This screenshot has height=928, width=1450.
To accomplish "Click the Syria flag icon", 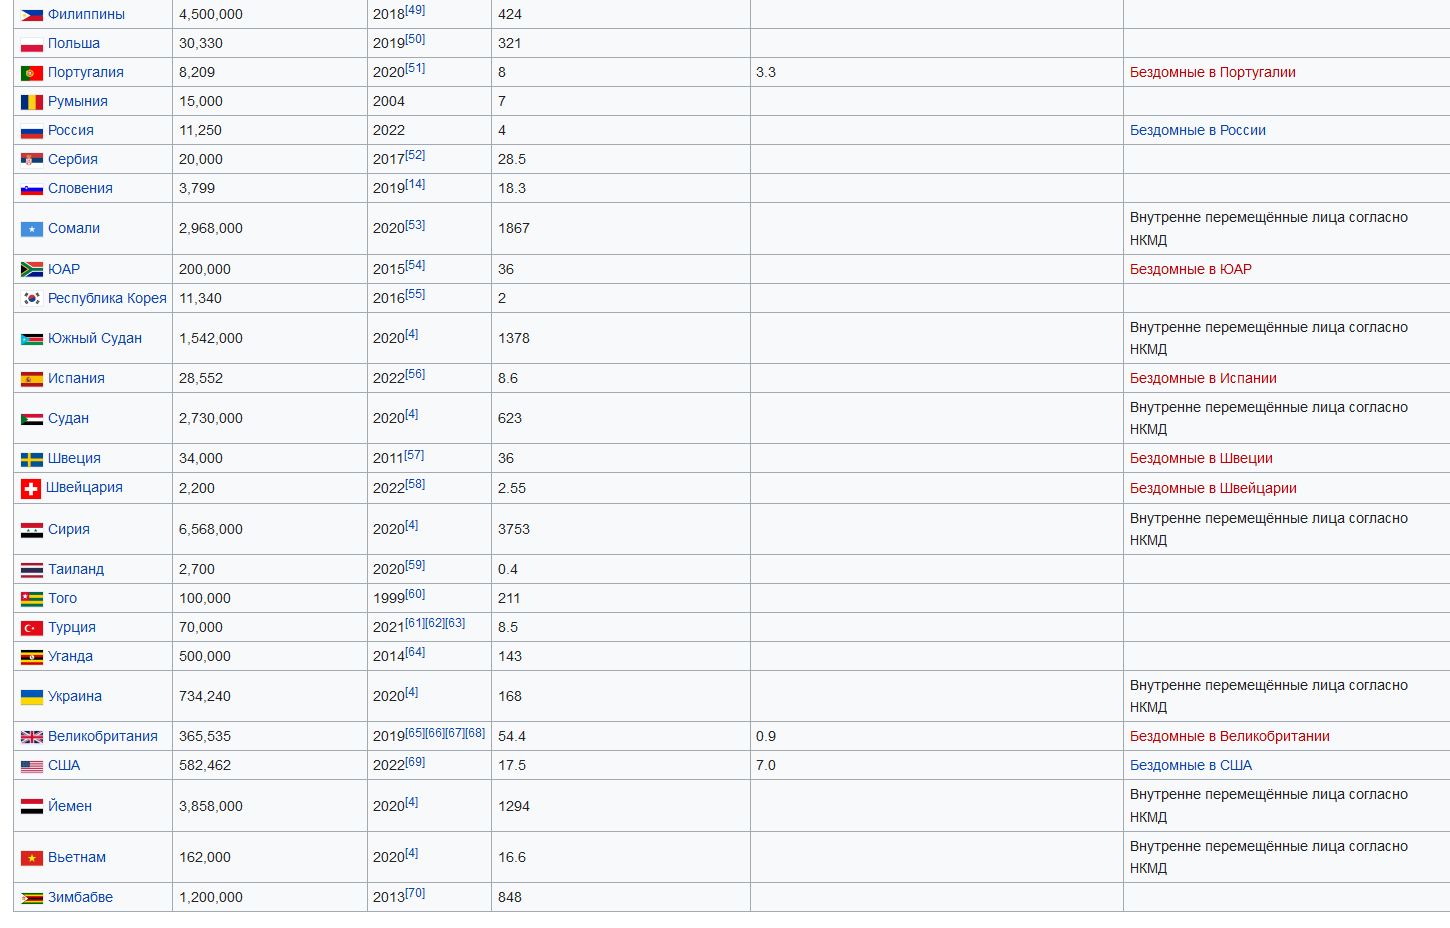I will click(32, 530).
